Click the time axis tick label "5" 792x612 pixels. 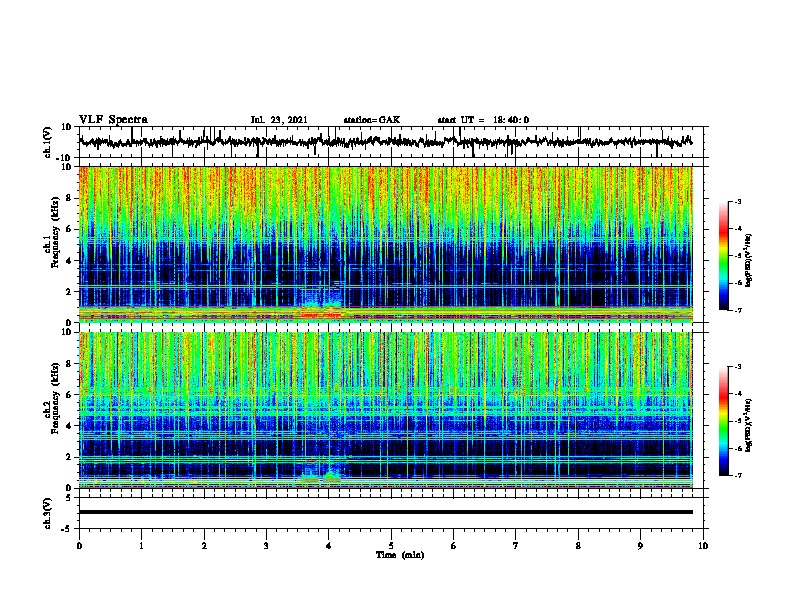tap(391, 545)
